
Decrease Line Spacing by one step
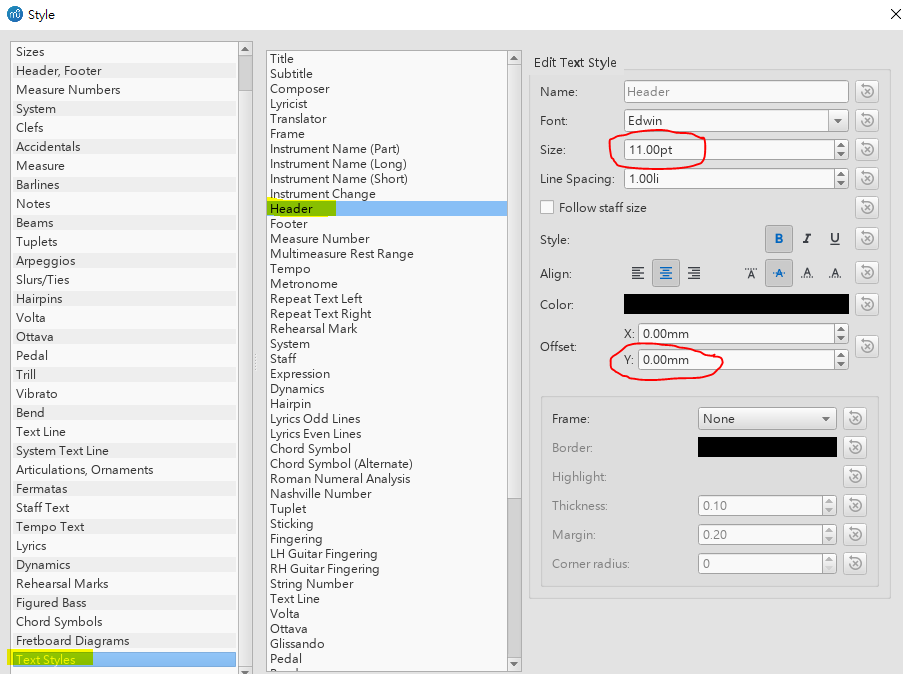click(841, 183)
